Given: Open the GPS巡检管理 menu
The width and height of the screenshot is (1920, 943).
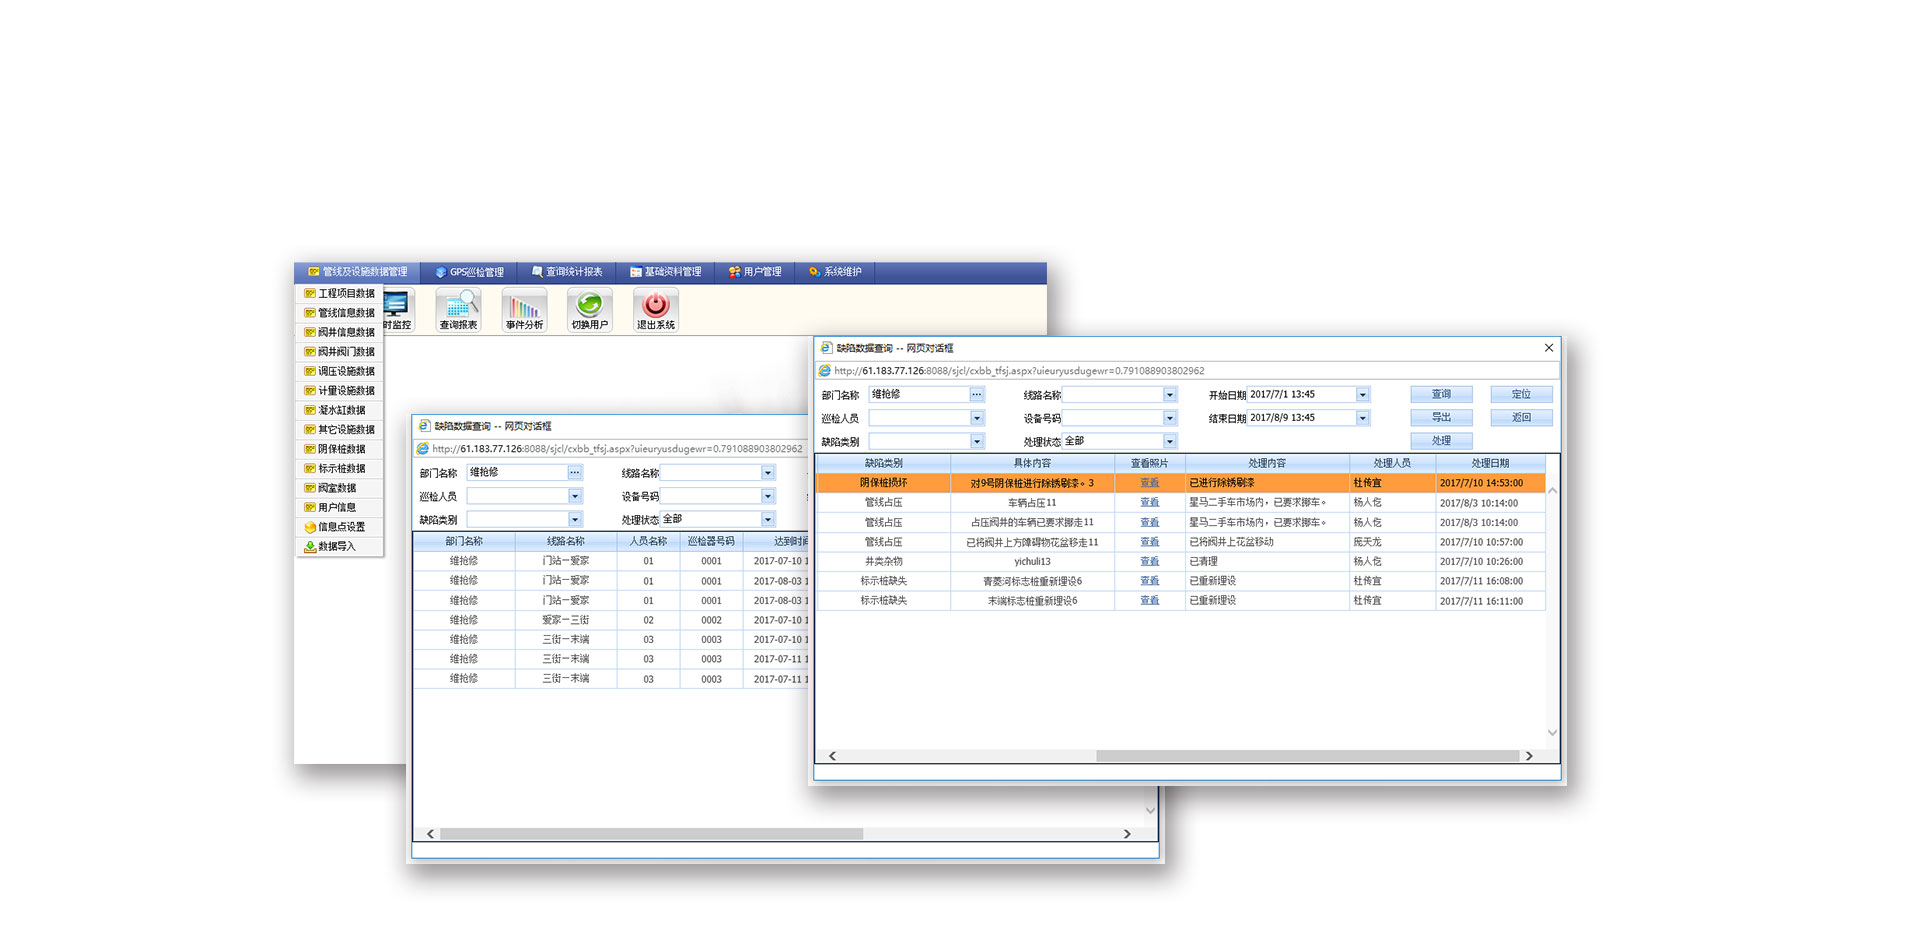Looking at the screenshot, I should coord(469,272).
